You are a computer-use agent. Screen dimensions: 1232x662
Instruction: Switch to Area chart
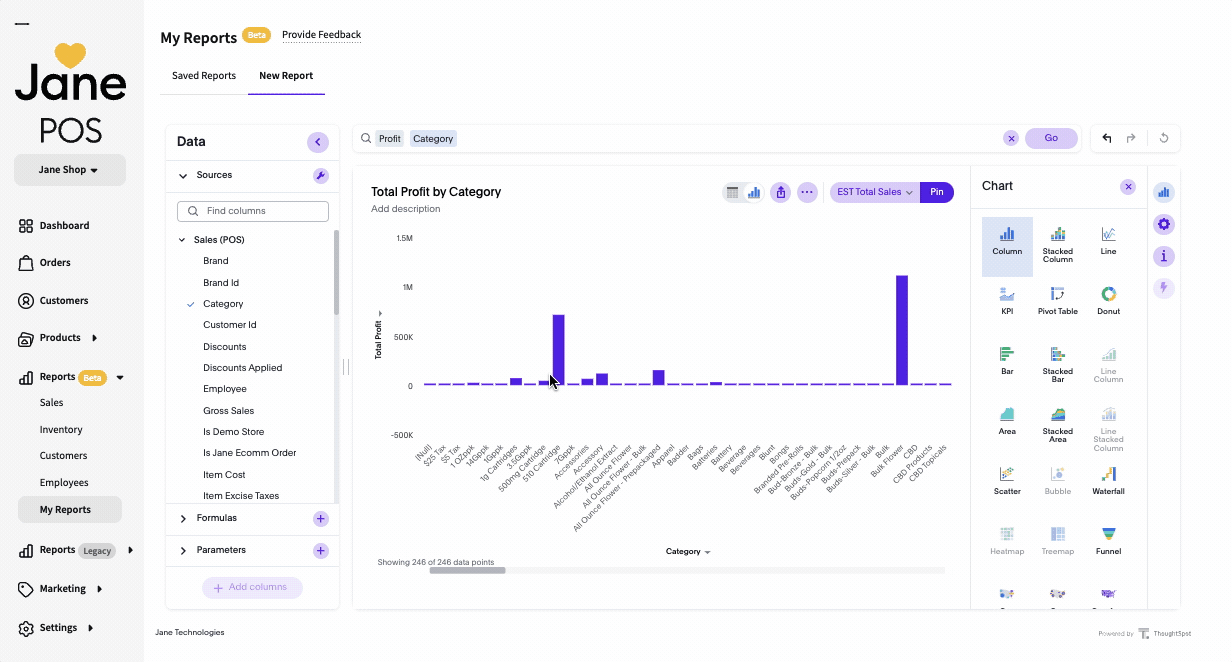coord(1007,422)
